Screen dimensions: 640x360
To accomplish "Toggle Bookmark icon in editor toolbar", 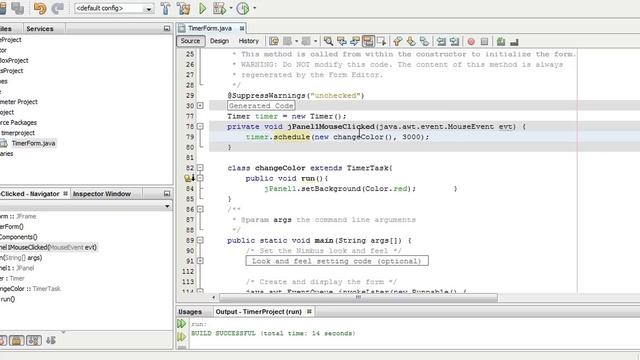I will (x=424, y=41).
